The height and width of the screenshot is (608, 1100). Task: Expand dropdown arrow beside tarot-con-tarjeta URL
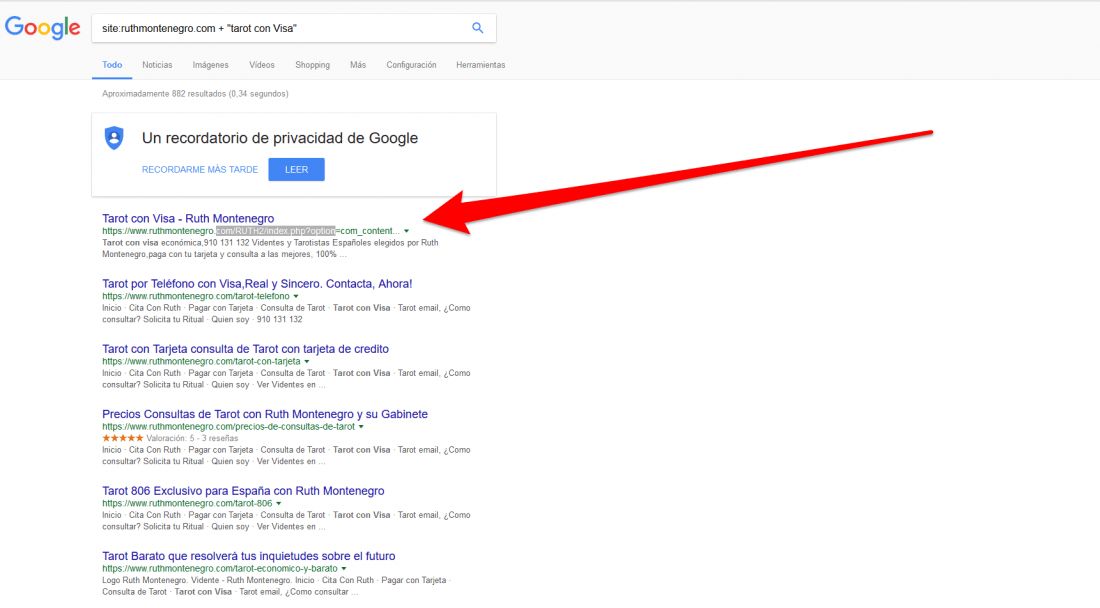(307, 362)
